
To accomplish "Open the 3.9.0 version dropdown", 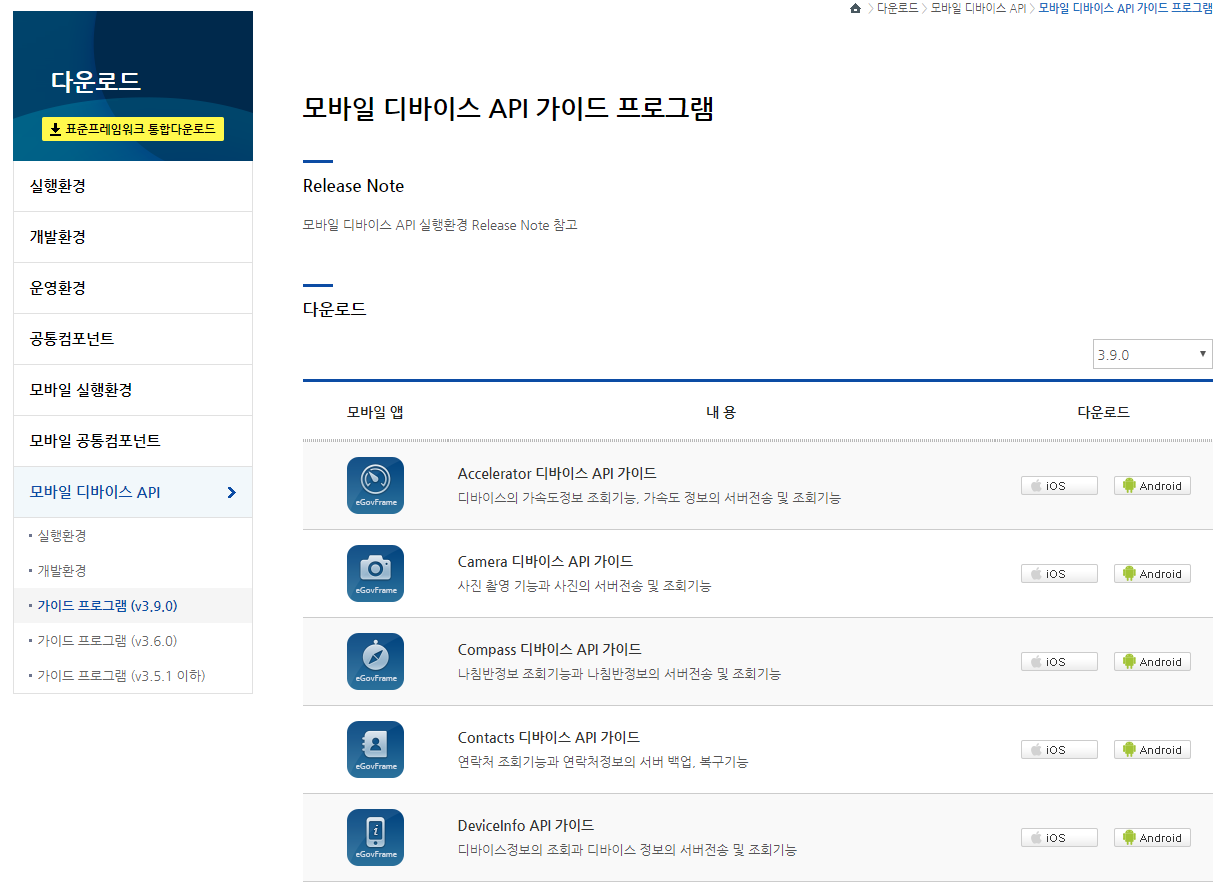I will [x=1152, y=355].
